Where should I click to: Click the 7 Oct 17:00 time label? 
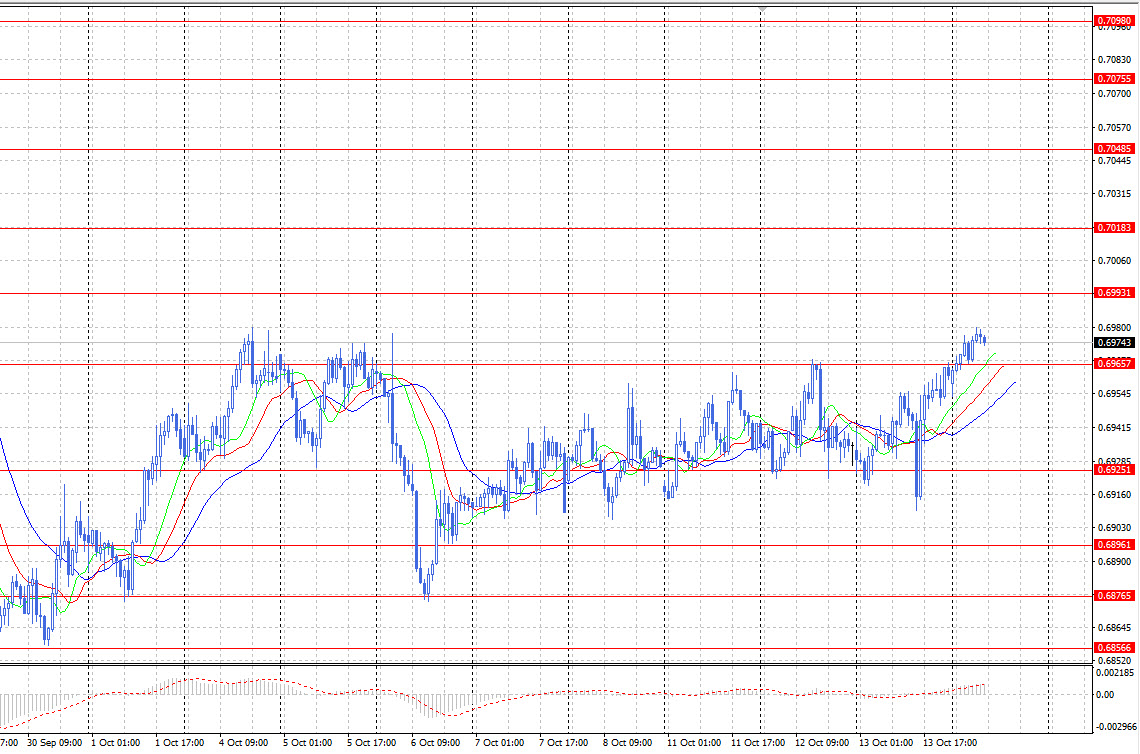click(x=563, y=743)
